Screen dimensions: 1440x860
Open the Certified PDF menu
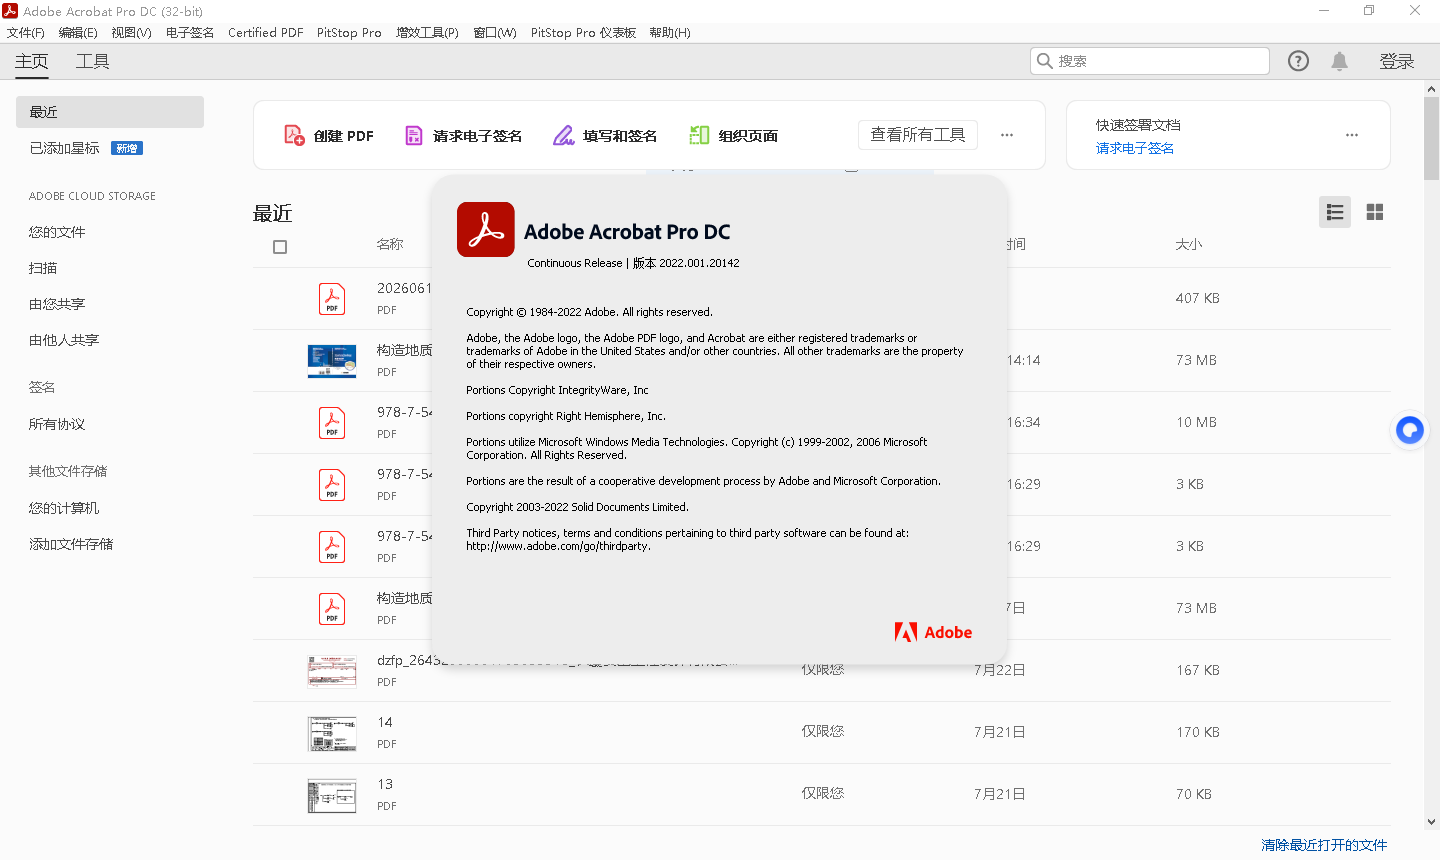coord(266,33)
